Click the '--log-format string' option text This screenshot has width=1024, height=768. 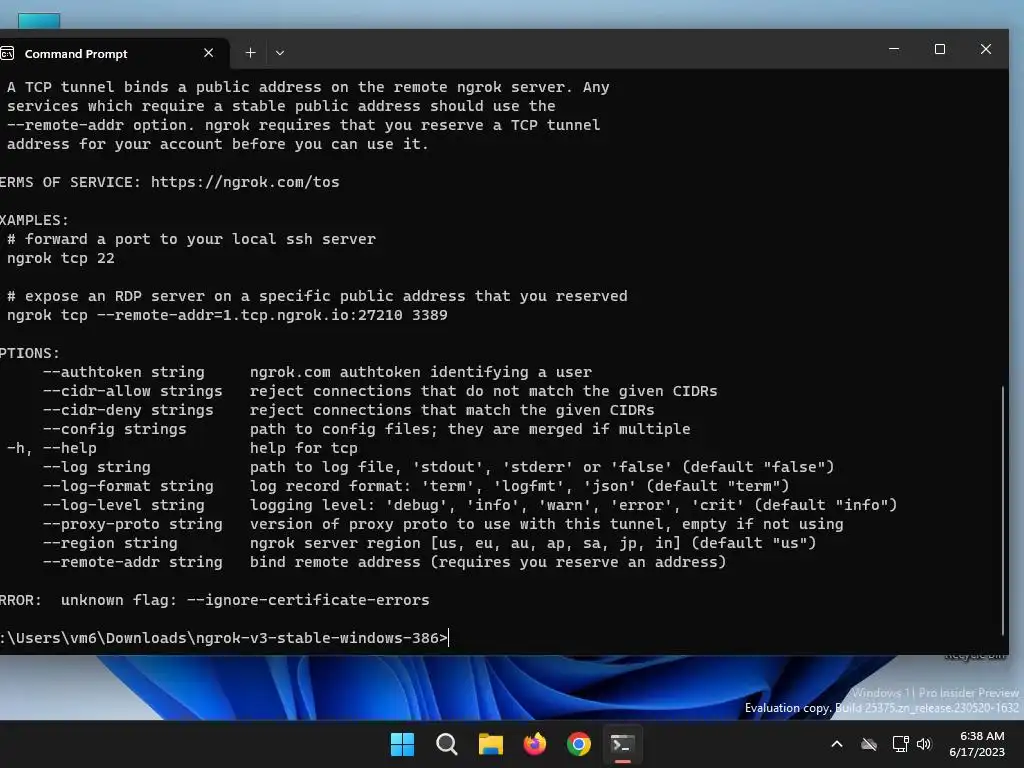point(128,486)
